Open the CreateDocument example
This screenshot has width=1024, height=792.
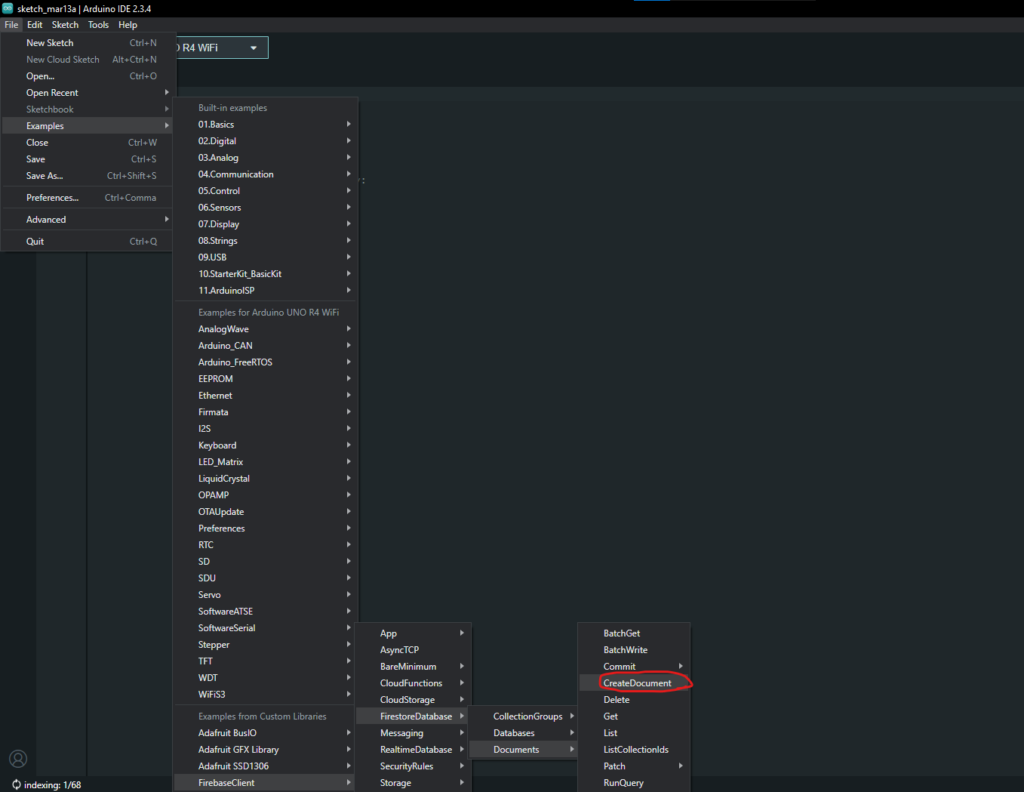tap(635, 684)
